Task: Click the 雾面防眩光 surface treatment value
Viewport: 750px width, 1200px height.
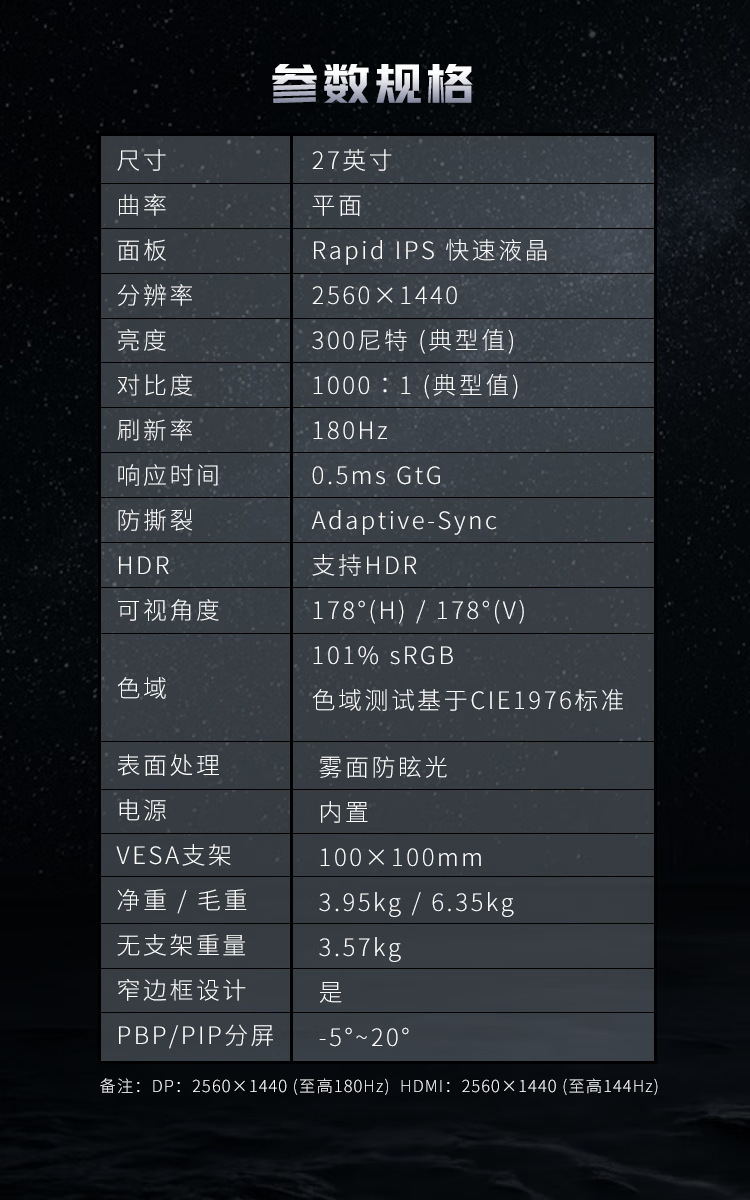Action: pyautogui.click(x=383, y=768)
